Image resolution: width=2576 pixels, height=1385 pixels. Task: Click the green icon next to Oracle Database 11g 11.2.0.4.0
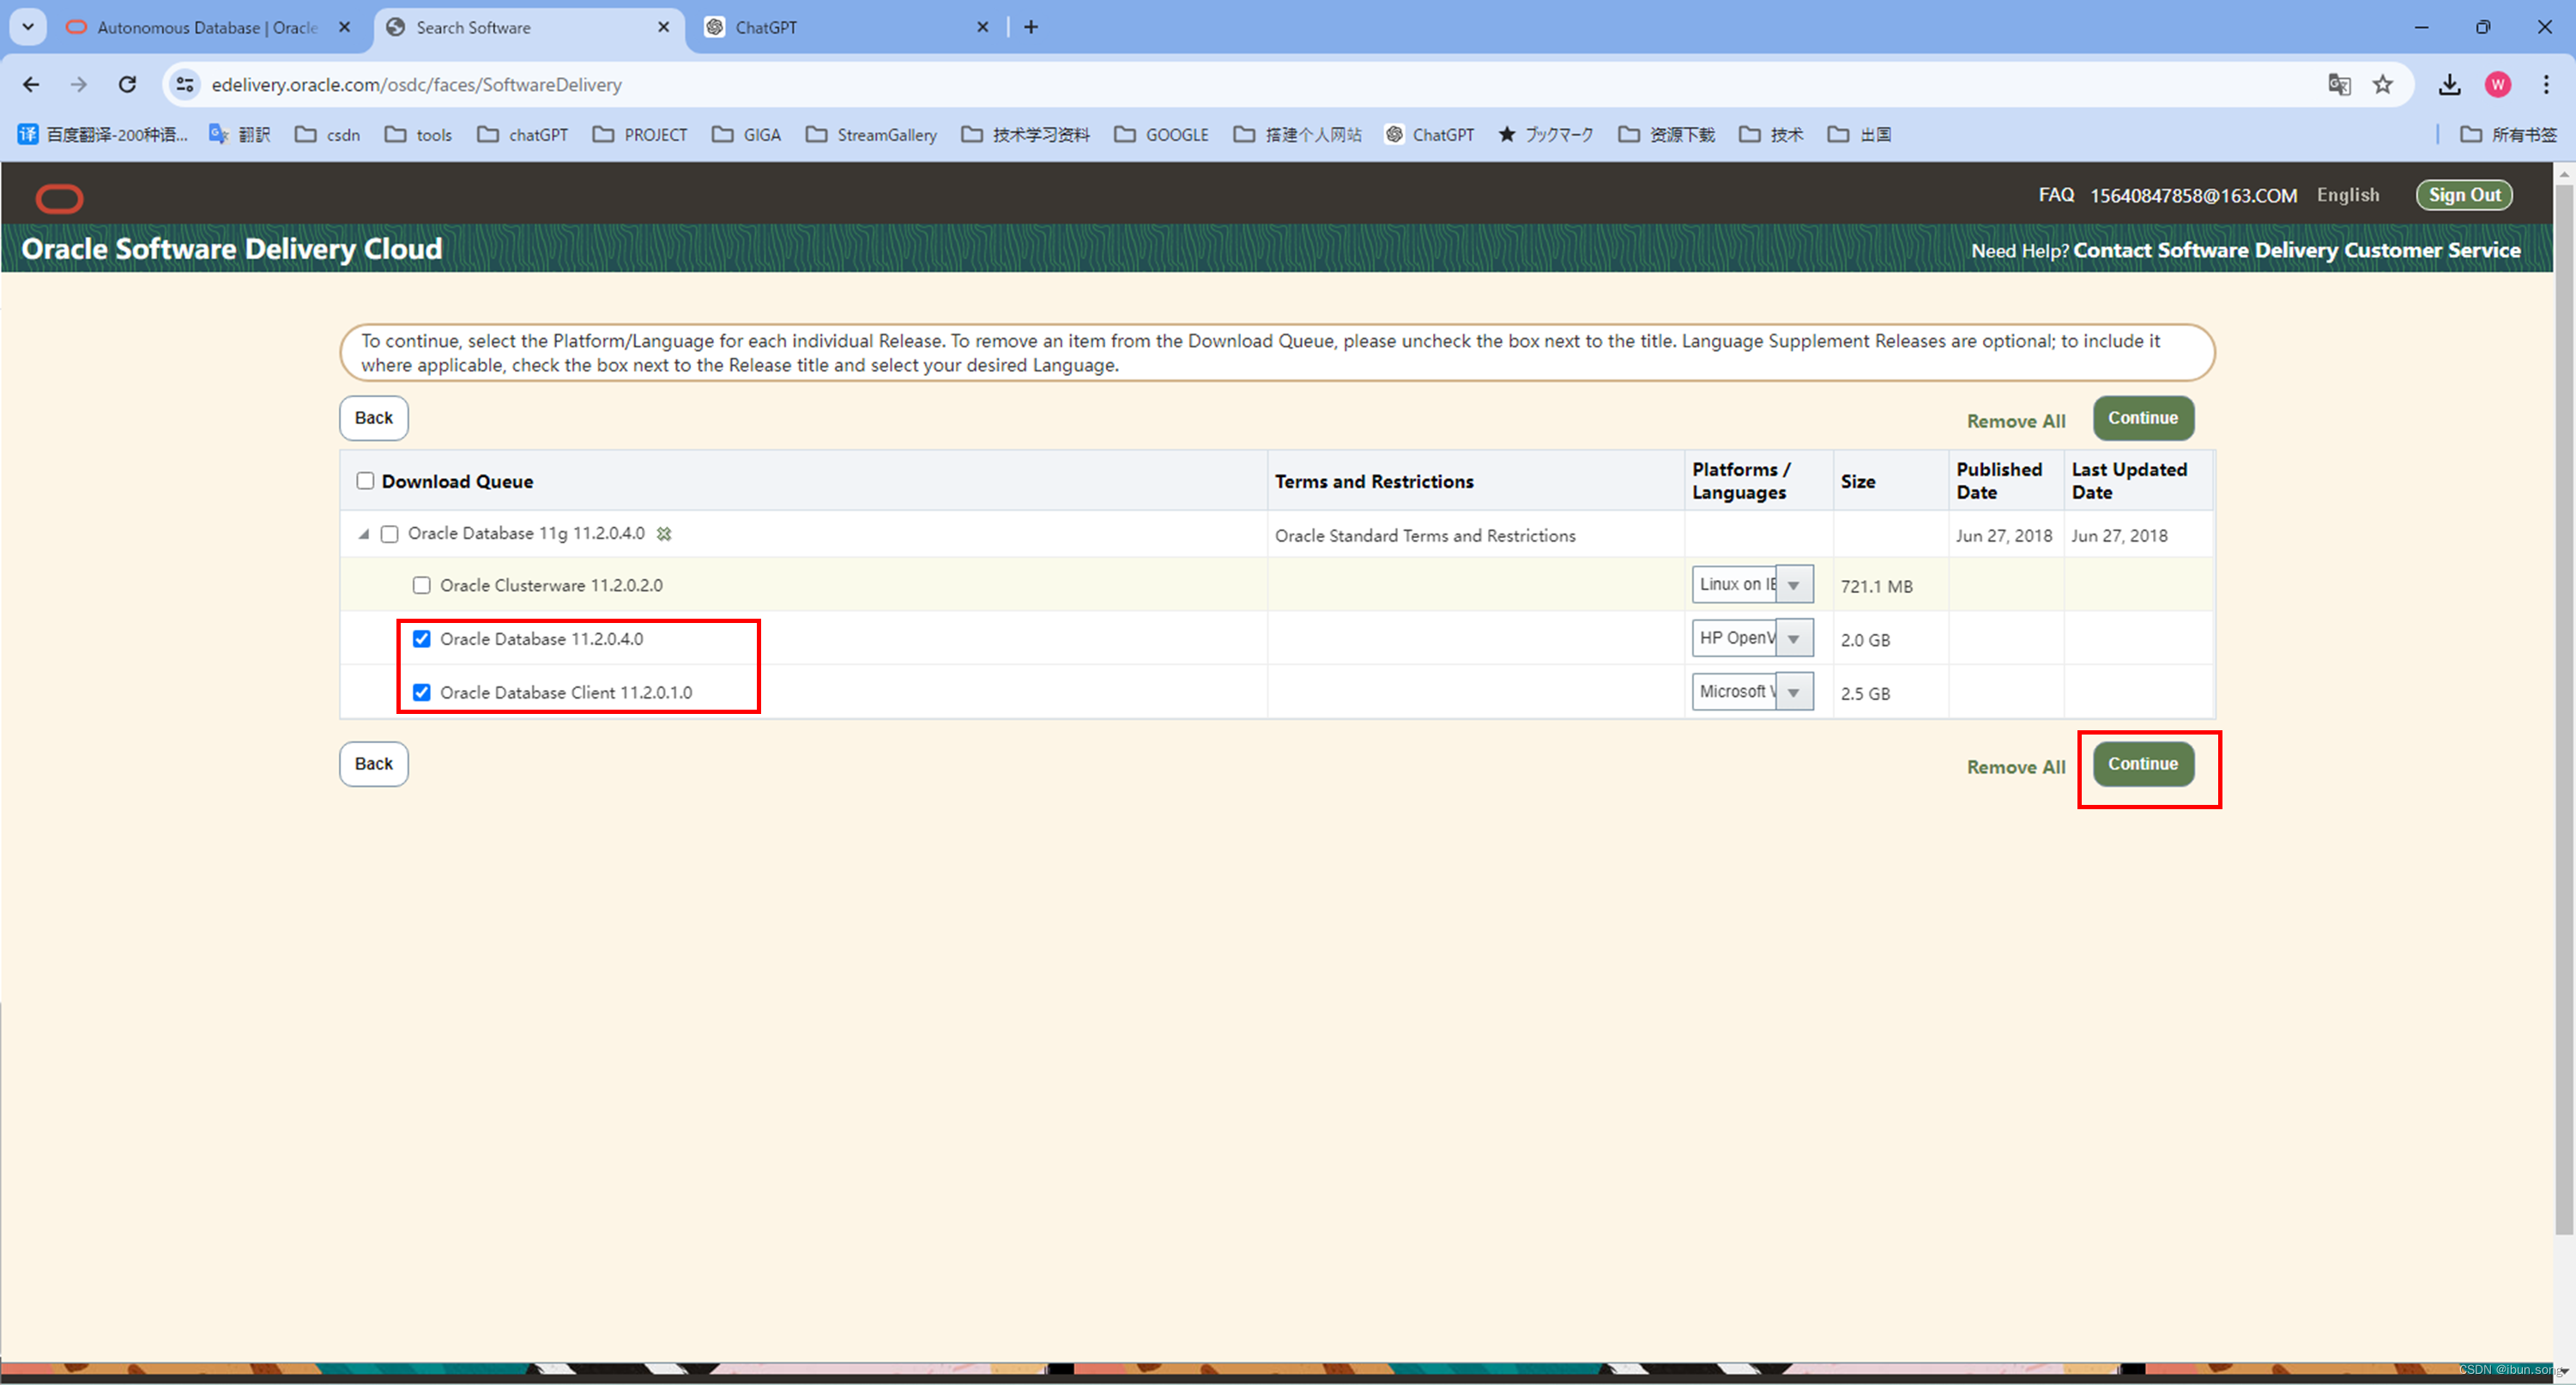tap(664, 534)
